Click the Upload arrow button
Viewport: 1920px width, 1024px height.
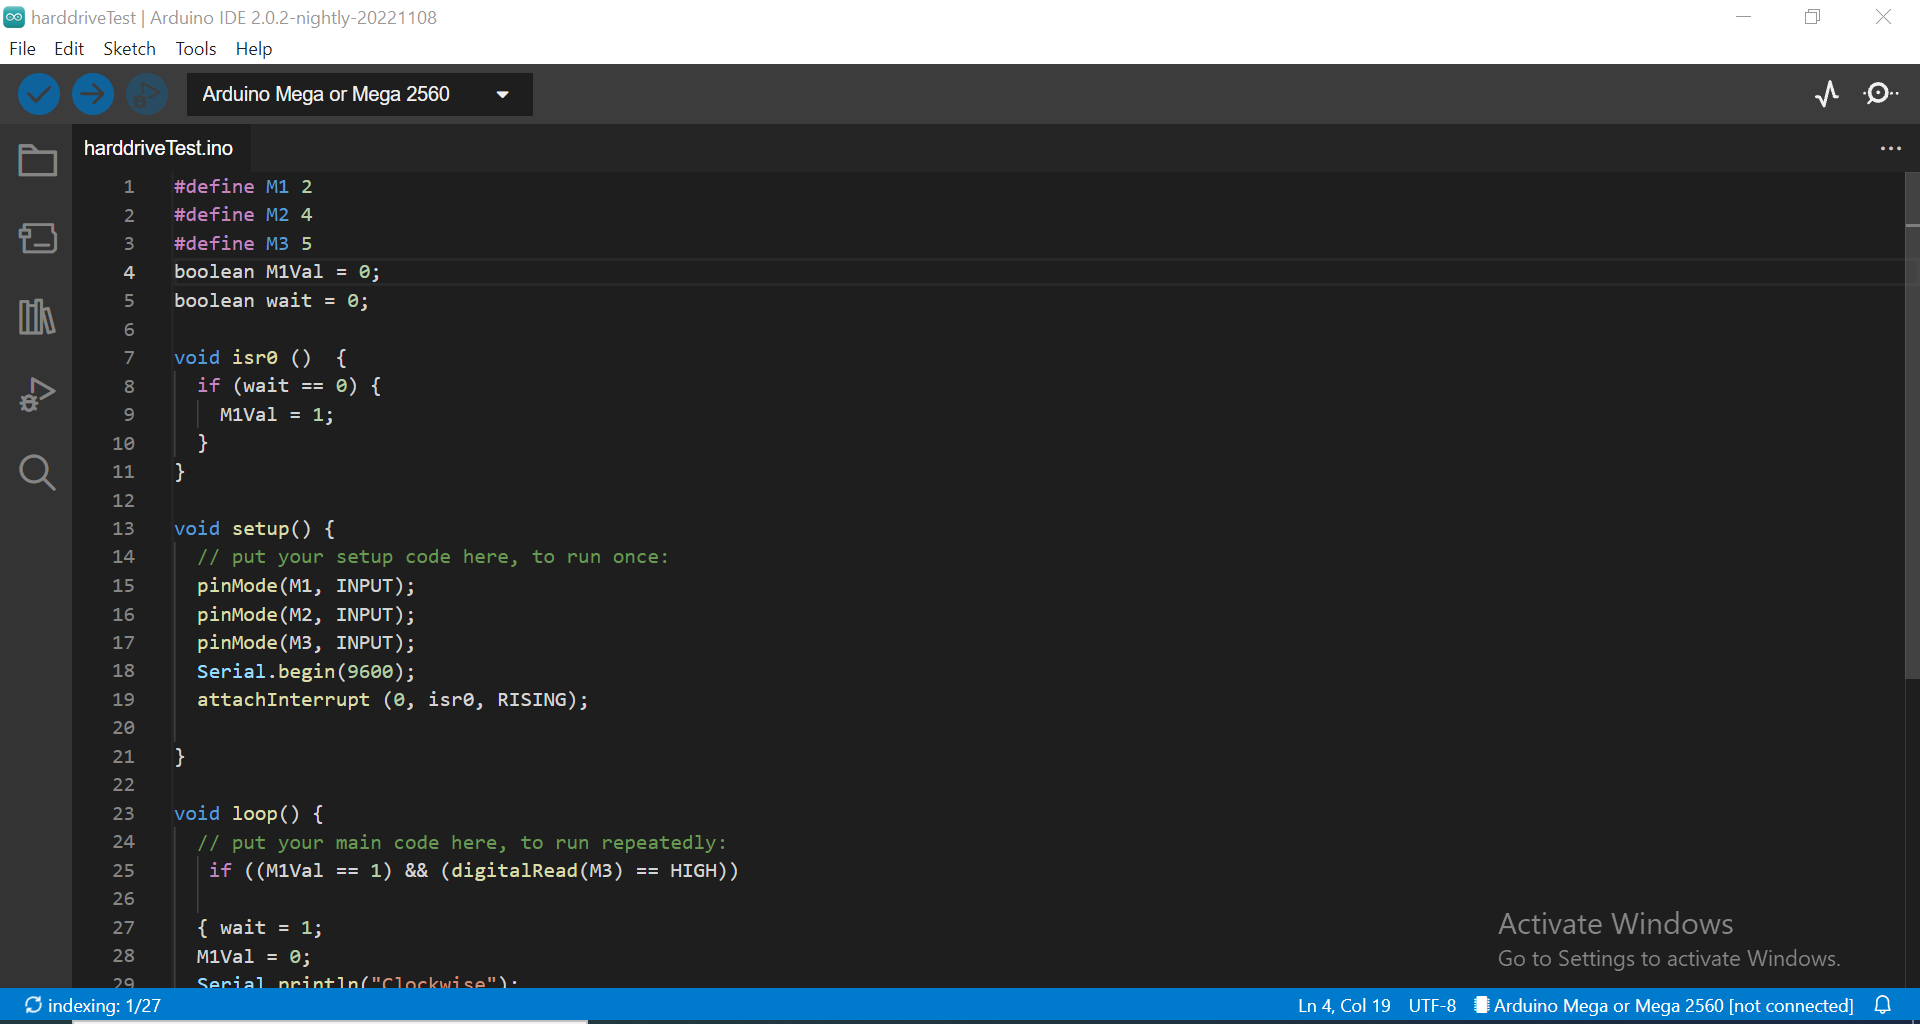point(93,95)
